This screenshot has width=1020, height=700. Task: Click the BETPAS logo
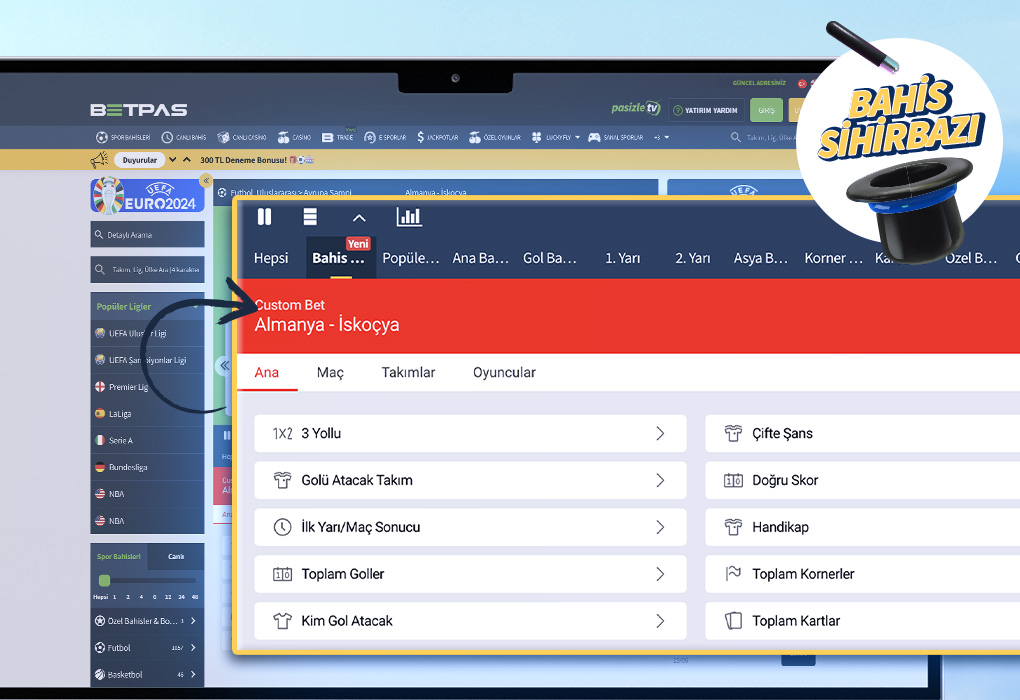139,110
